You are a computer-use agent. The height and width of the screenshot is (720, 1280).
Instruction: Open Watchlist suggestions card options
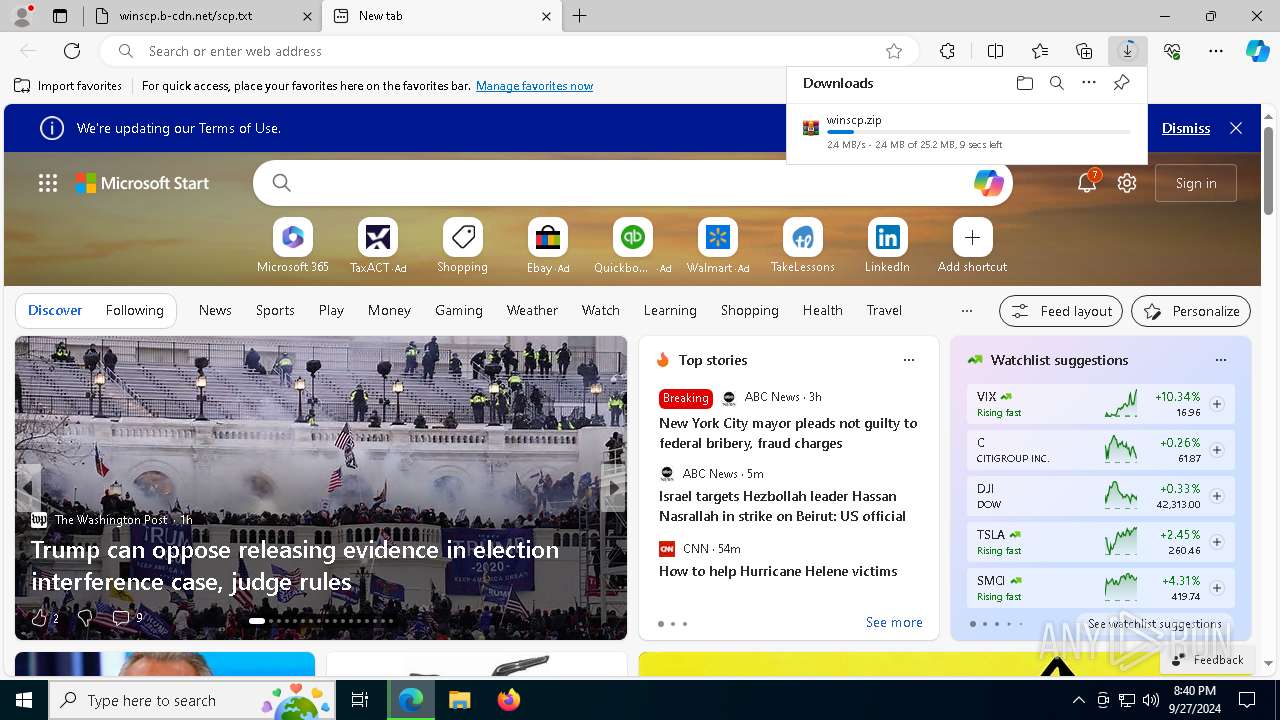[x=1220, y=360]
